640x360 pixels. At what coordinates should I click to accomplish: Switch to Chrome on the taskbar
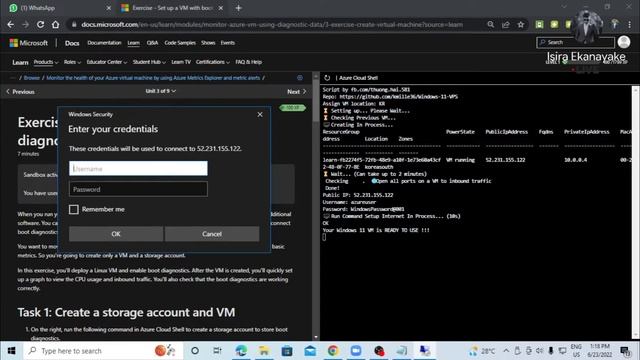333,351
